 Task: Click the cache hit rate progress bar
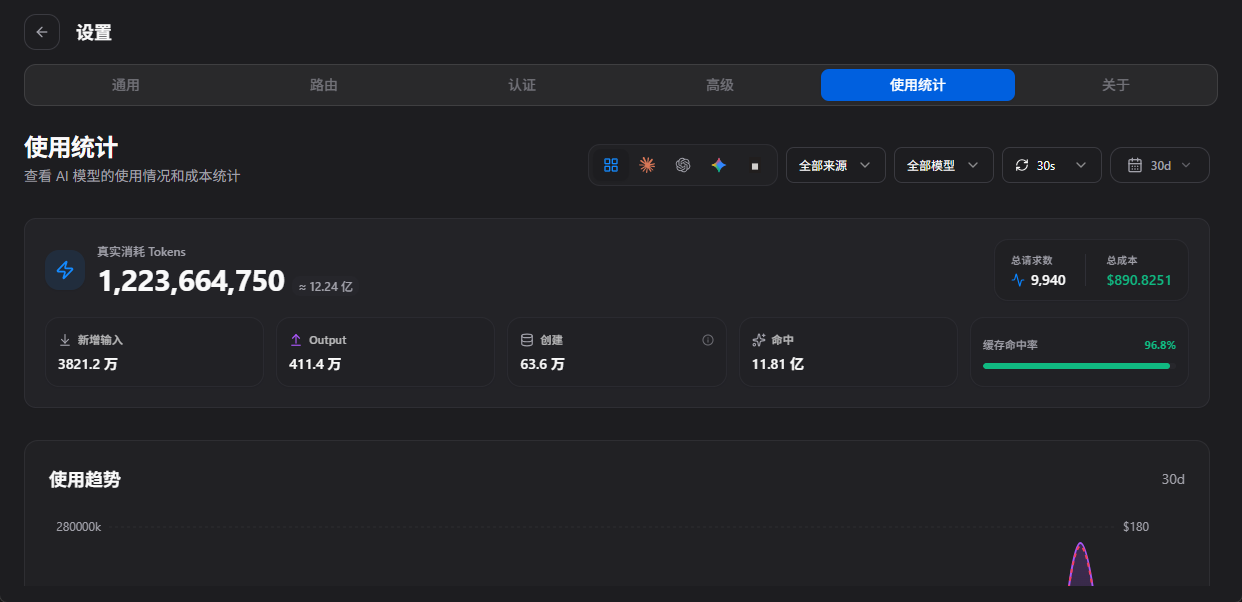pyautogui.click(x=1076, y=366)
